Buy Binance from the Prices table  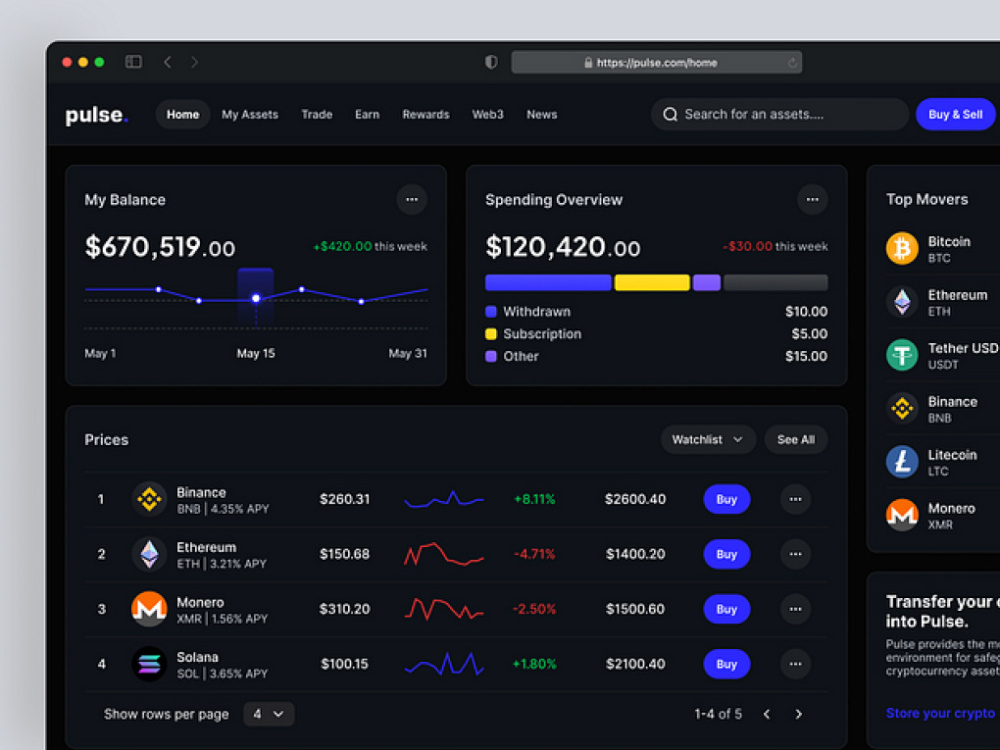(726, 499)
